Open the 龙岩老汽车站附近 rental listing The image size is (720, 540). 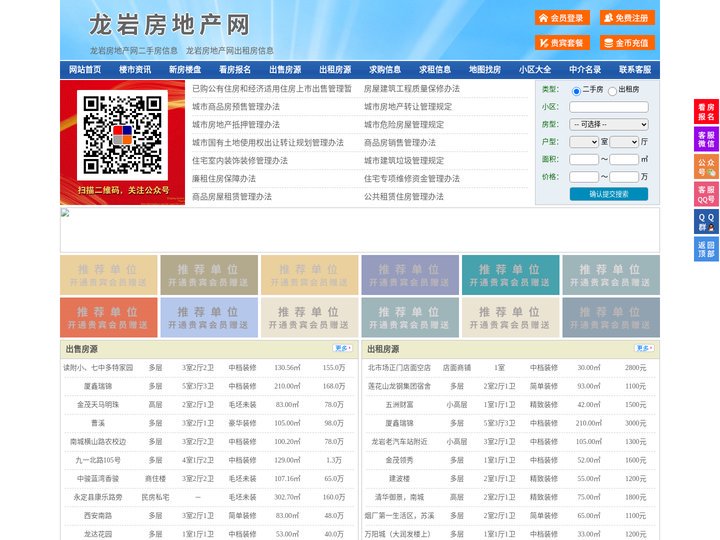click(399, 442)
